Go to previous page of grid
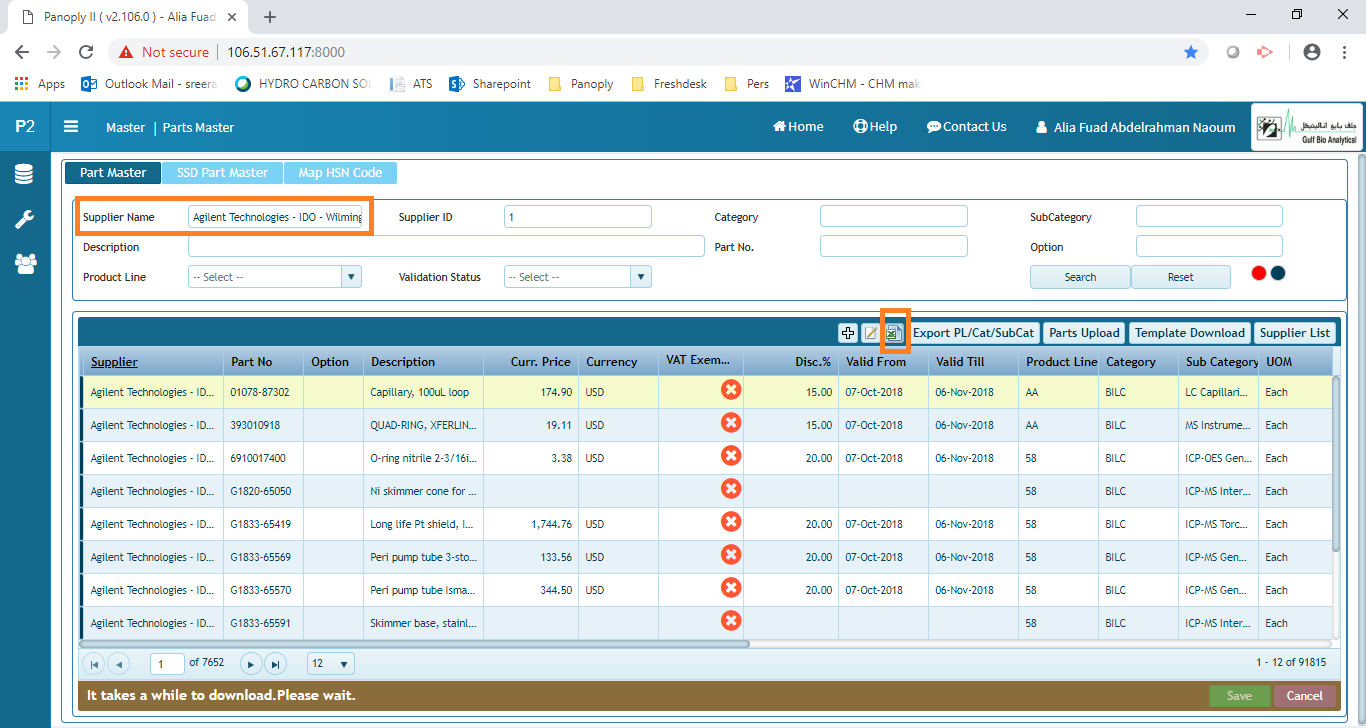The image size is (1366, 728). coord(118,663)
